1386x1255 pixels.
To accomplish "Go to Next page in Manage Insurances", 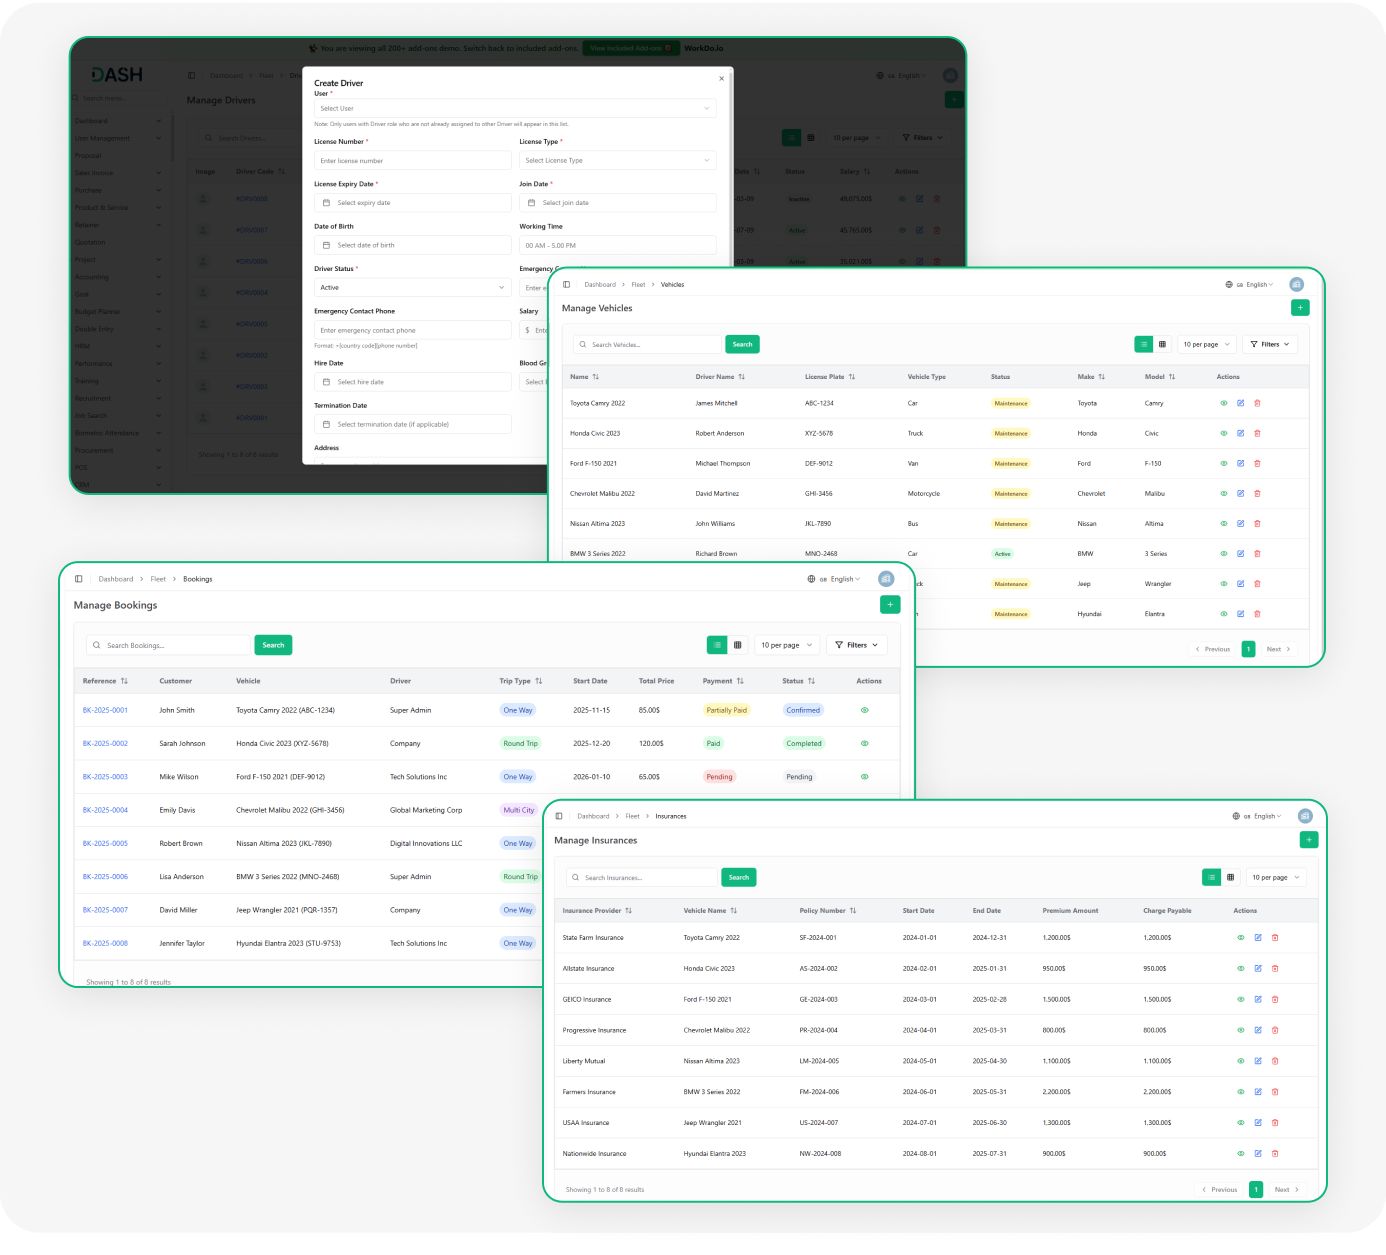I will coord(1286,1190).
